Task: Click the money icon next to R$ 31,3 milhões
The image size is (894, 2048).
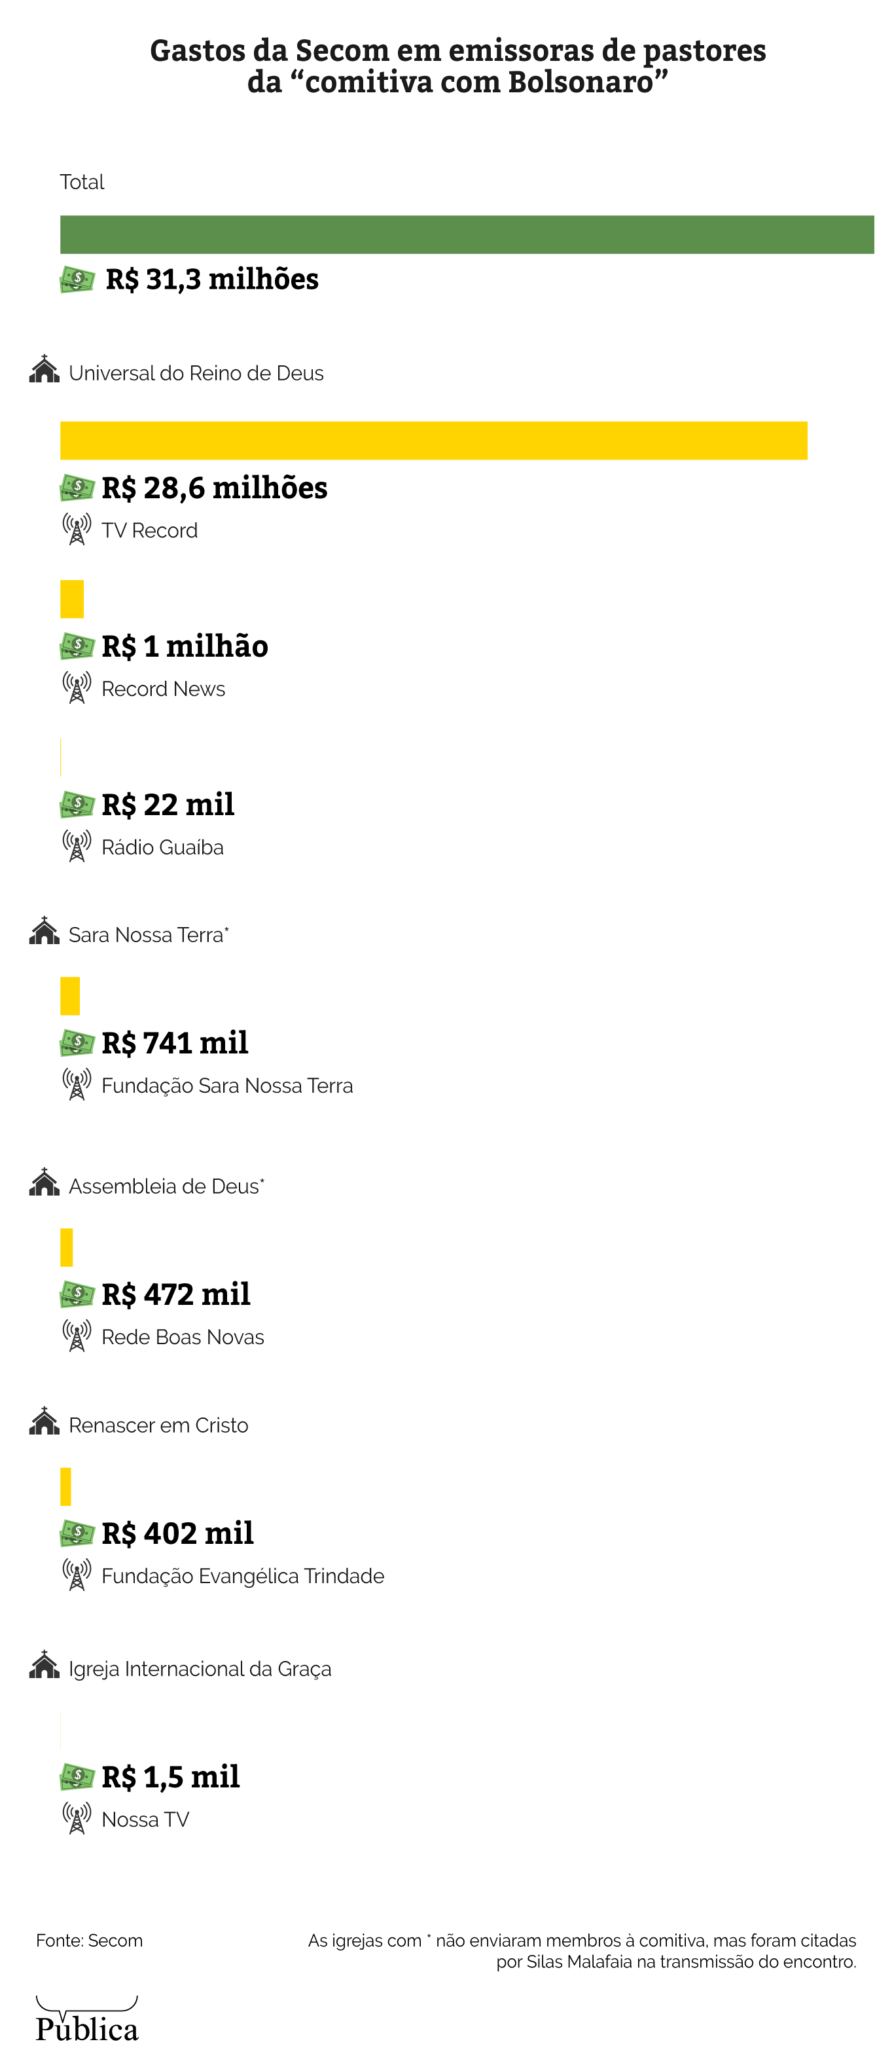Action: point(77,279)
